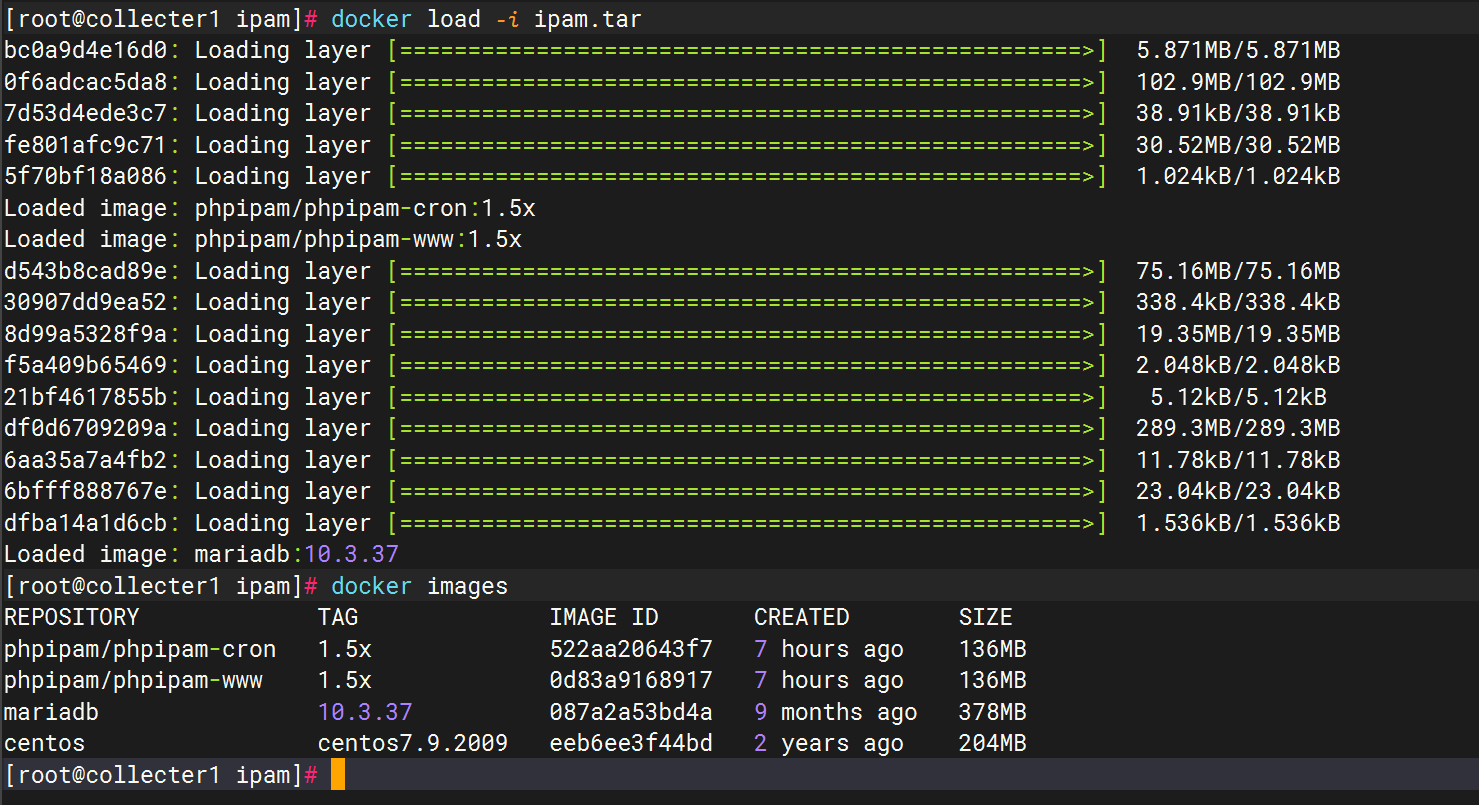The image size is (1479, 805).
Task: Click the size text 19.35MB/19.35MB
Action: click(1238, 334)
